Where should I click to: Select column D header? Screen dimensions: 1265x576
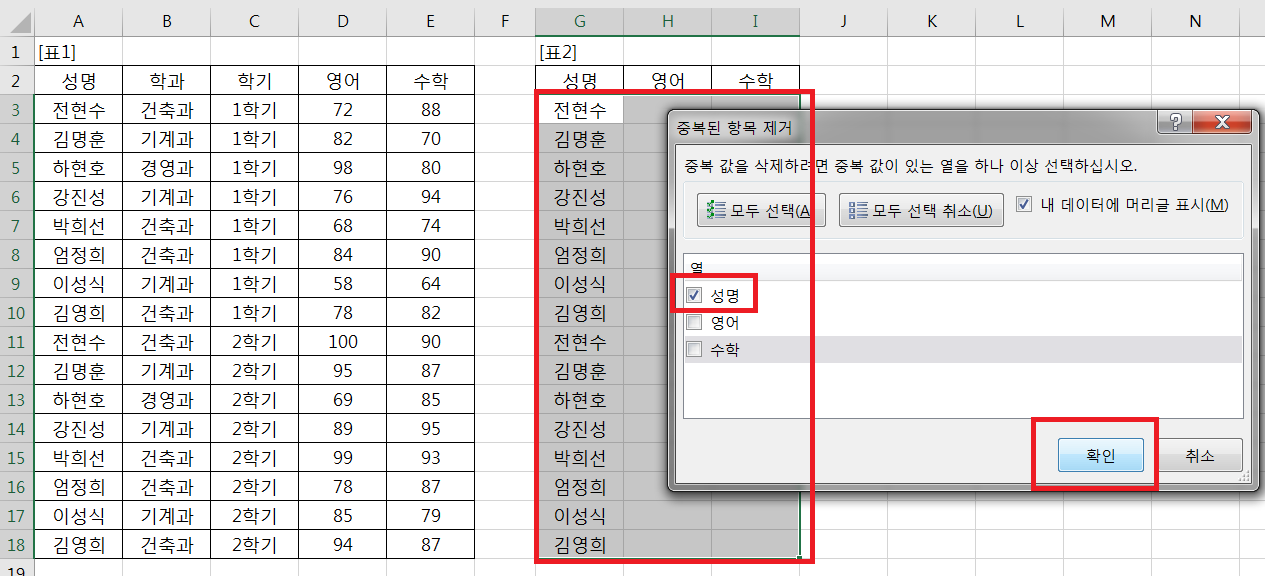click(x=343, y=21)
